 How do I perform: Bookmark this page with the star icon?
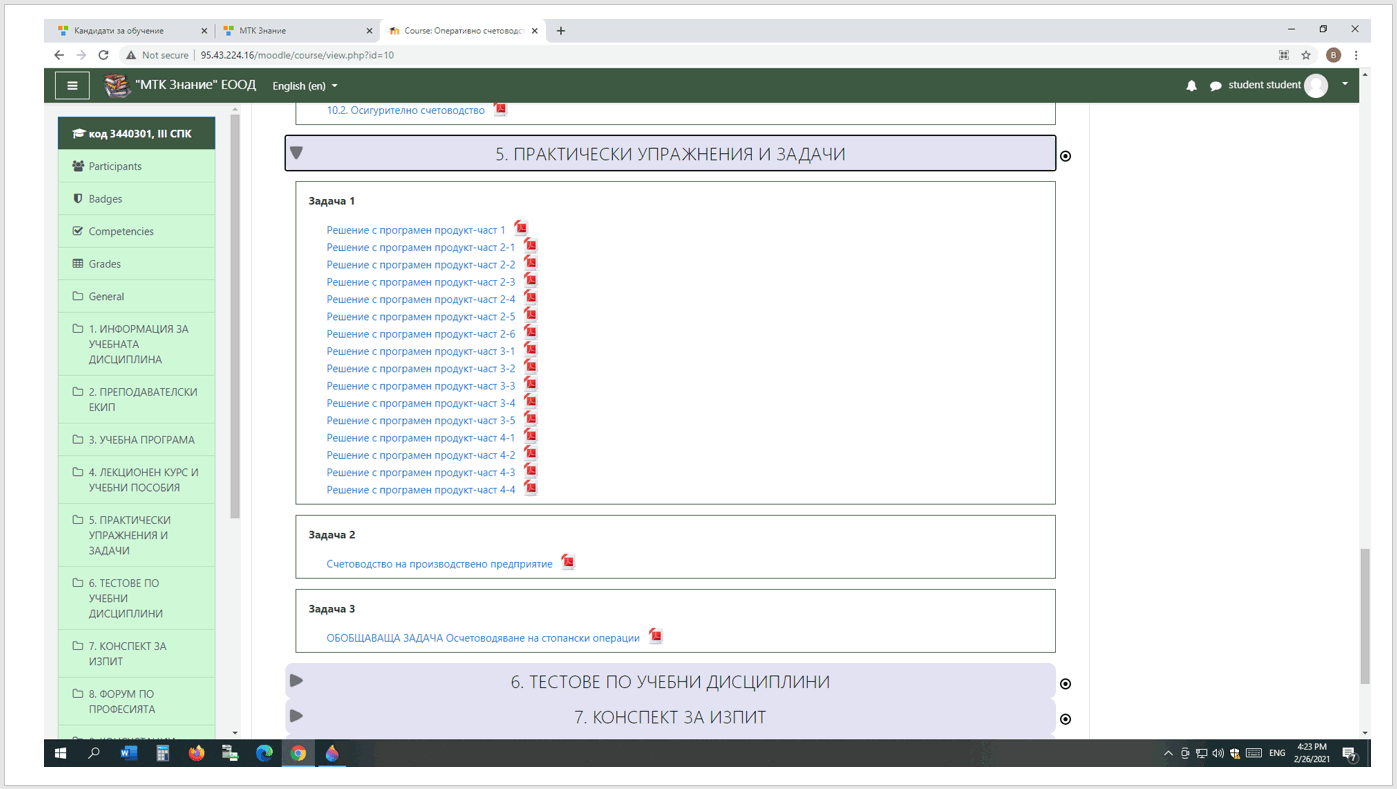click(1306, 55)
